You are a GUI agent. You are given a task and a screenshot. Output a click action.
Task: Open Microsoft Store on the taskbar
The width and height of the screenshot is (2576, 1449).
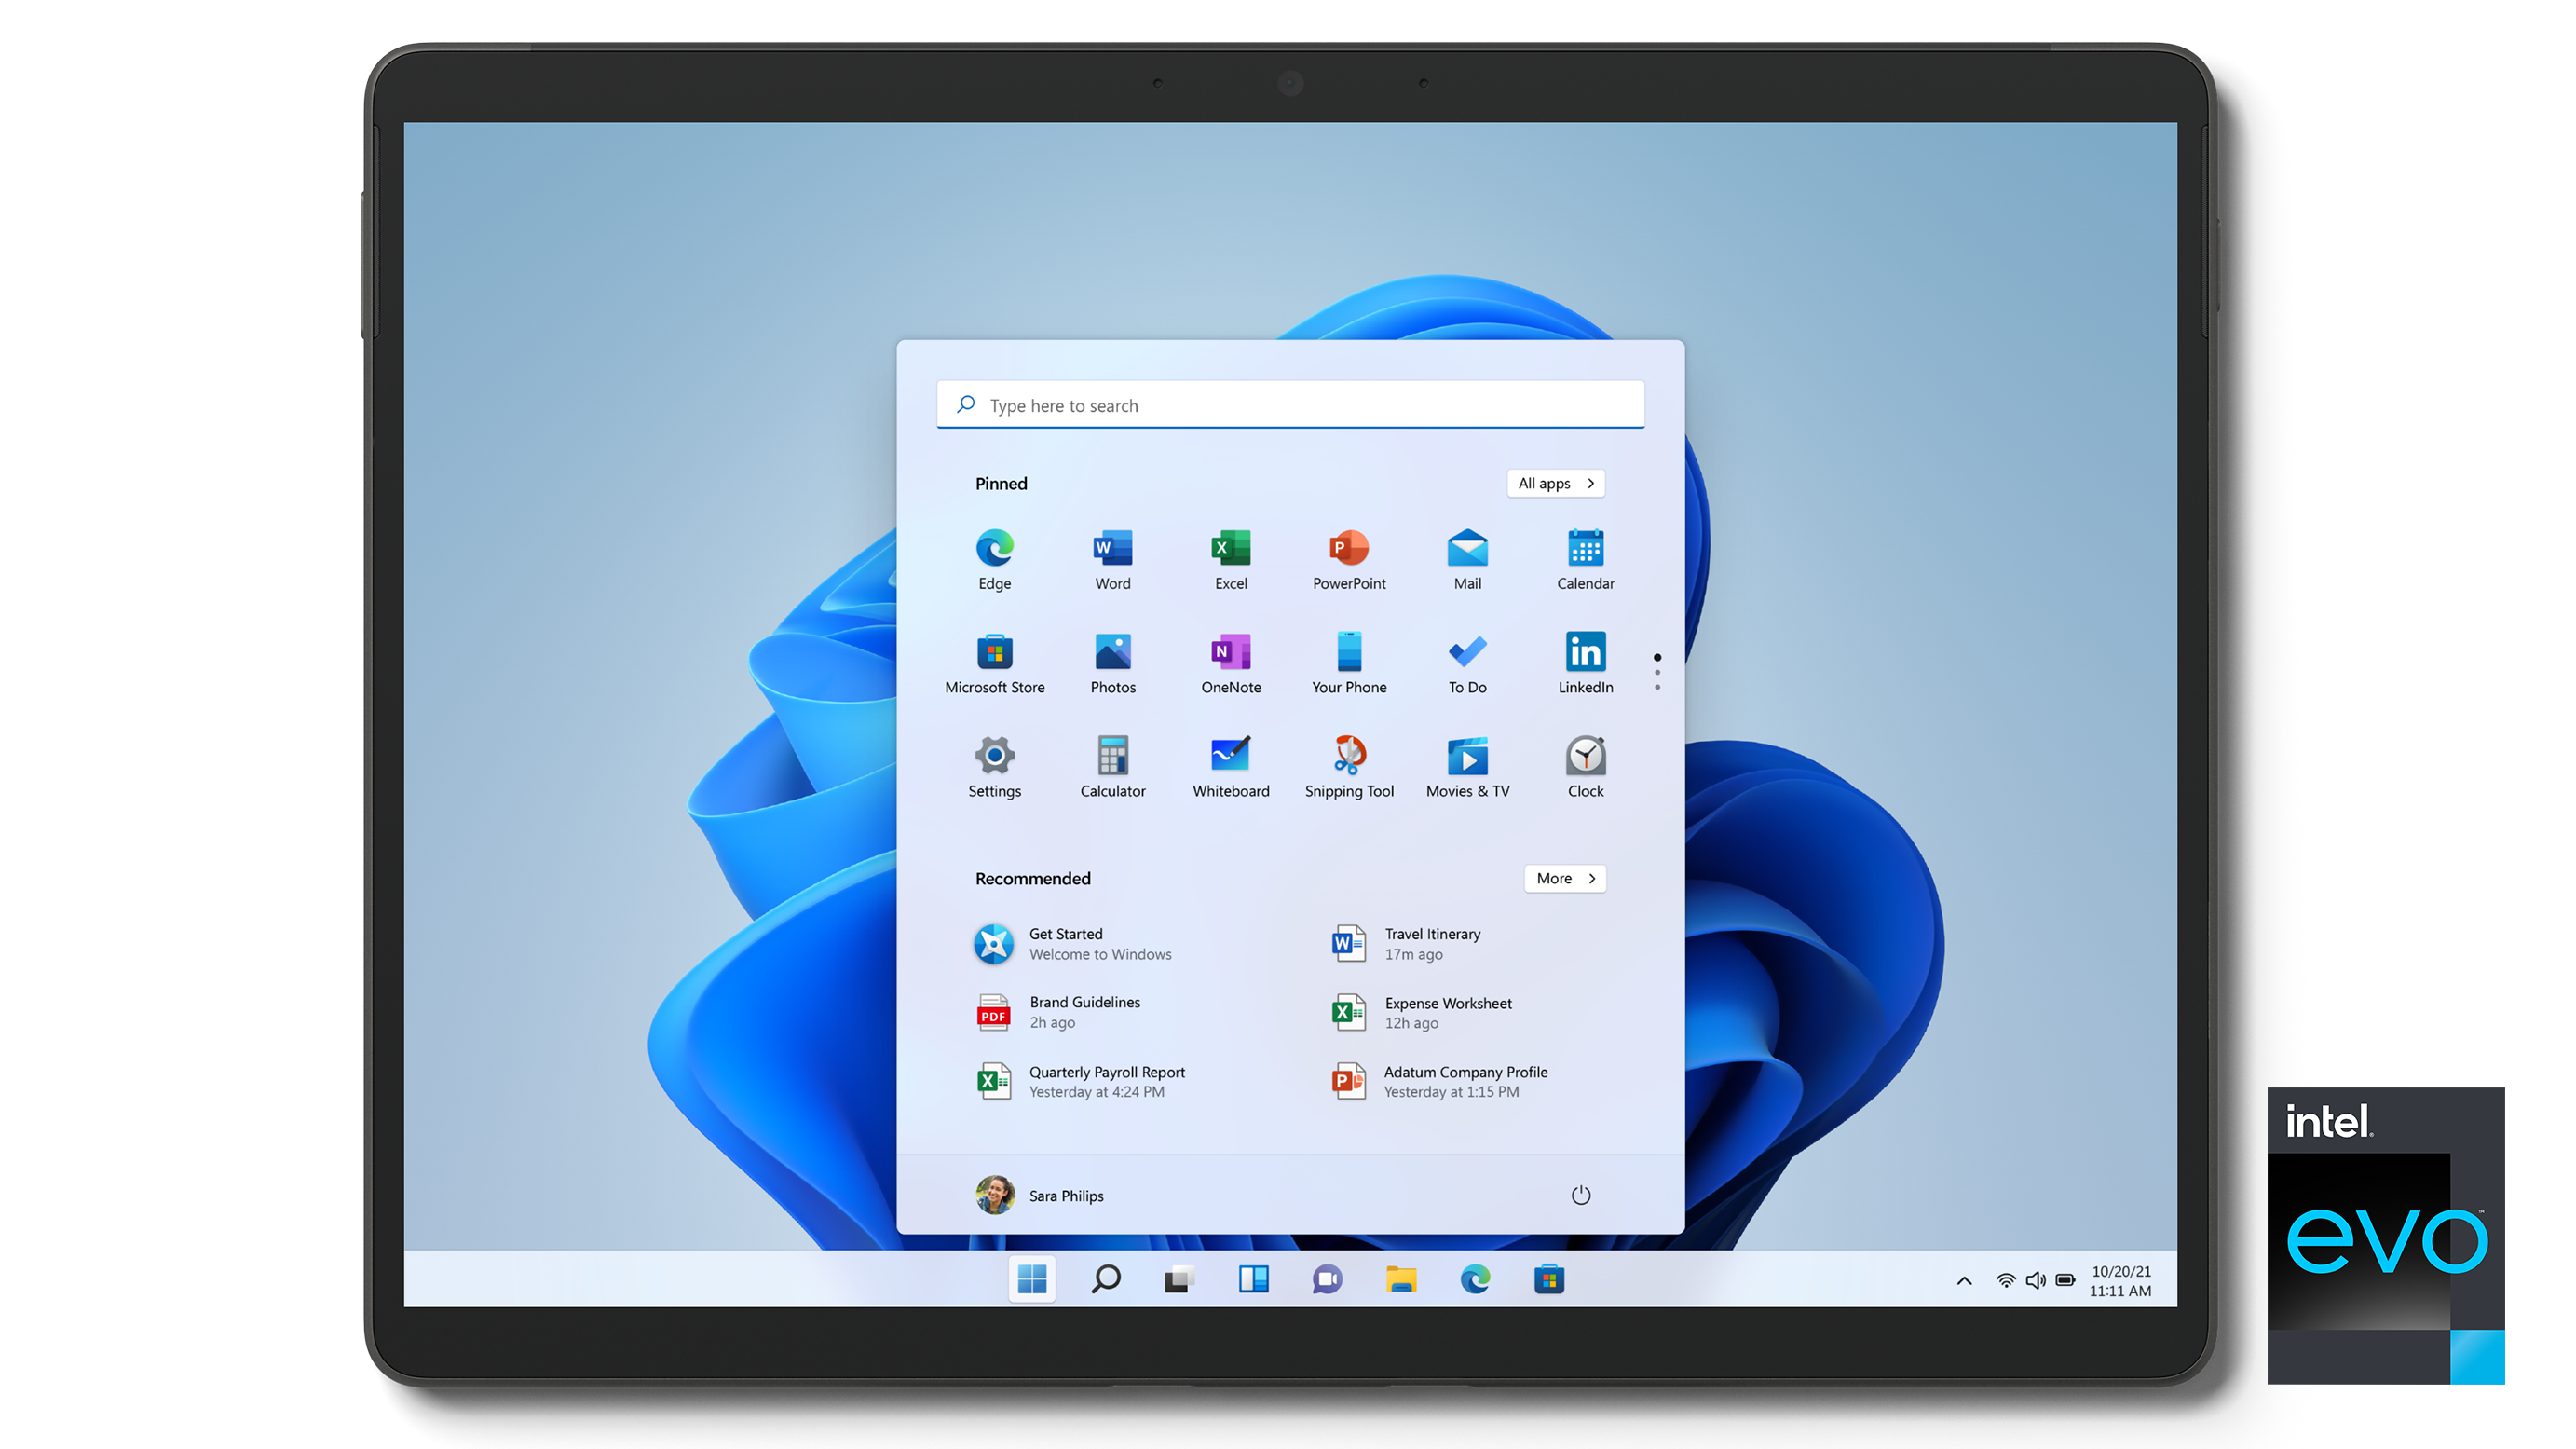pos(1549,1279)
